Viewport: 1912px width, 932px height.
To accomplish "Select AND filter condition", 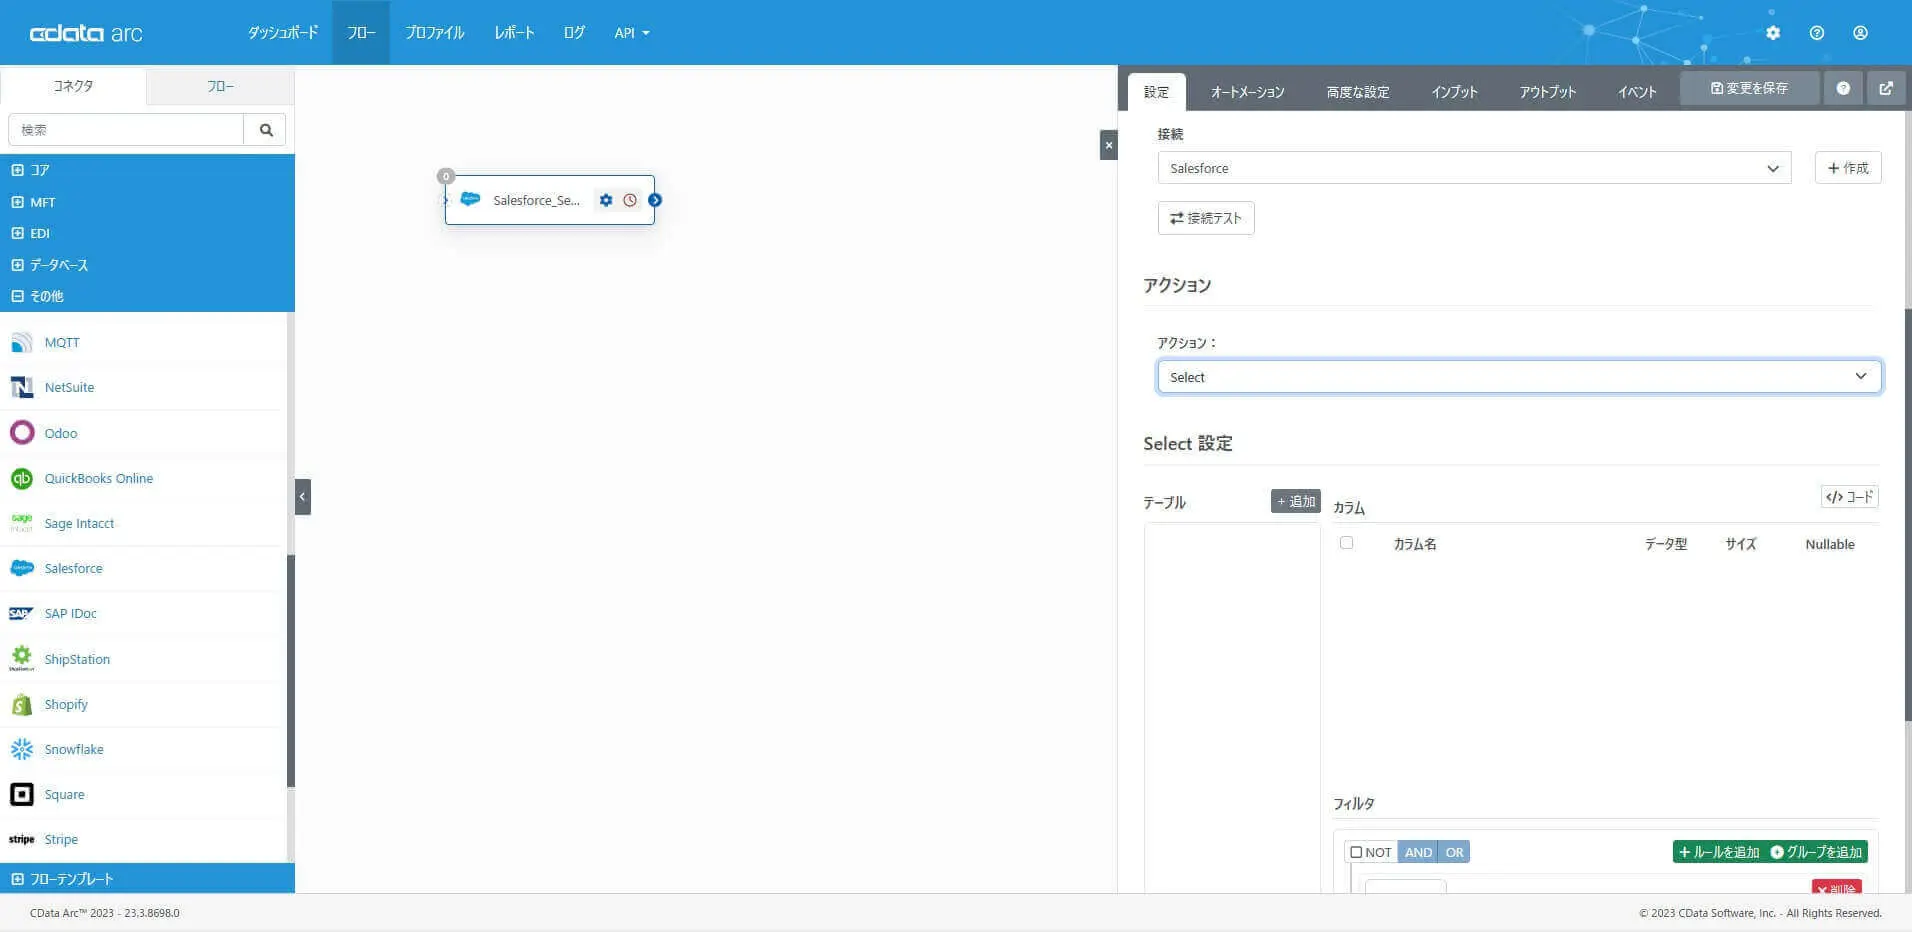I will 1418,852.
